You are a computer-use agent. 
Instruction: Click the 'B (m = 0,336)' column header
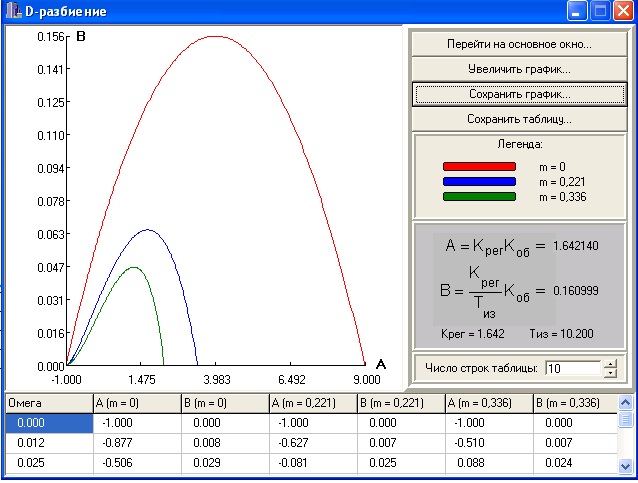575,403
